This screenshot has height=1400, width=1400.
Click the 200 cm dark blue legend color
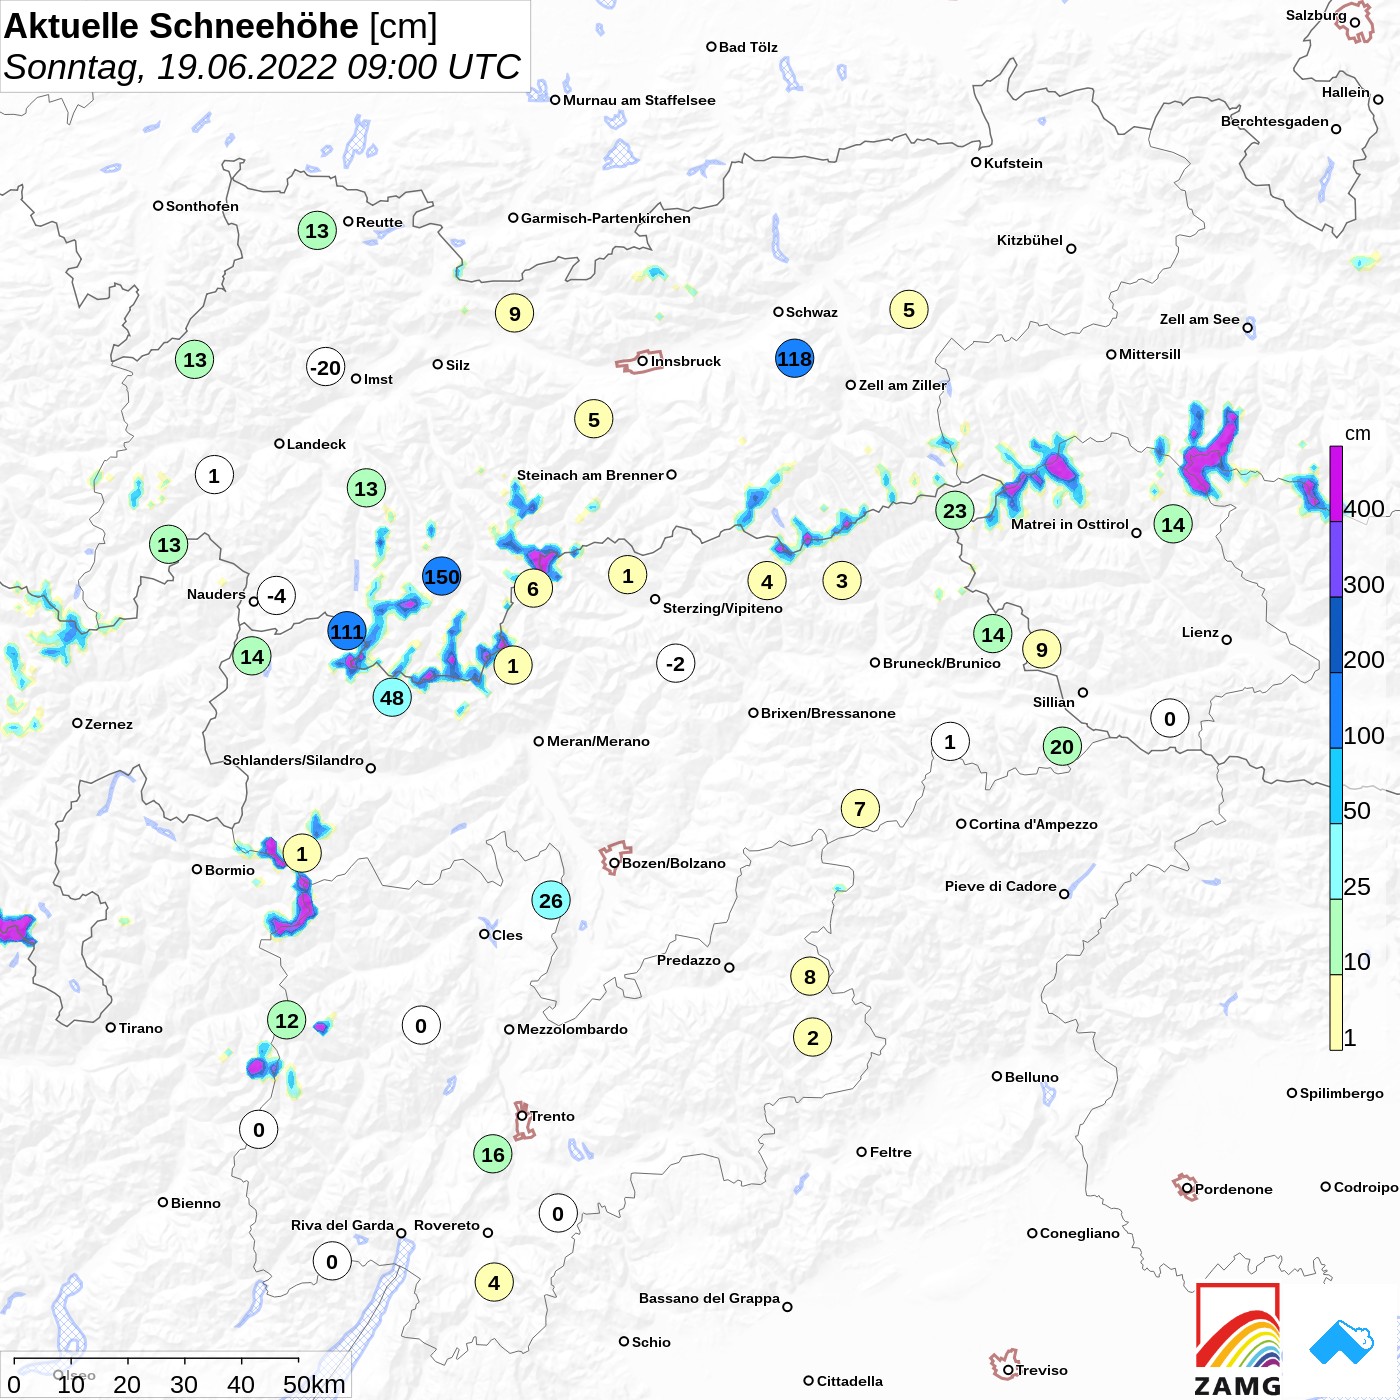pyautogui.click(x=1336, y=634)
